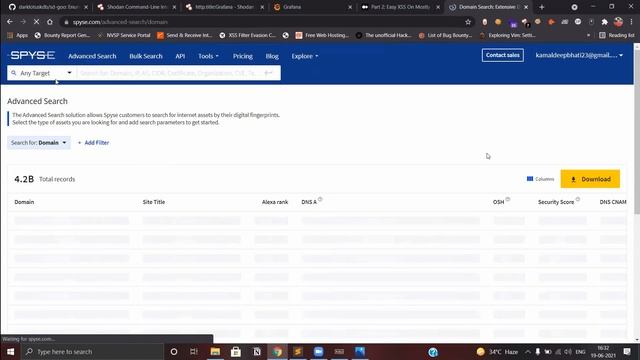Viewport: 640px width, 360px height.
Task: Click the enter arrow icon in search bar
Action: pos(269,73)
